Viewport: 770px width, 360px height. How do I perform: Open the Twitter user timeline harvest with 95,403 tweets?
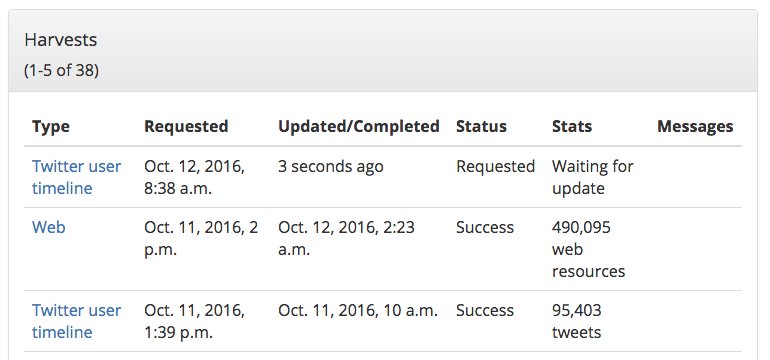pos(77,321)
